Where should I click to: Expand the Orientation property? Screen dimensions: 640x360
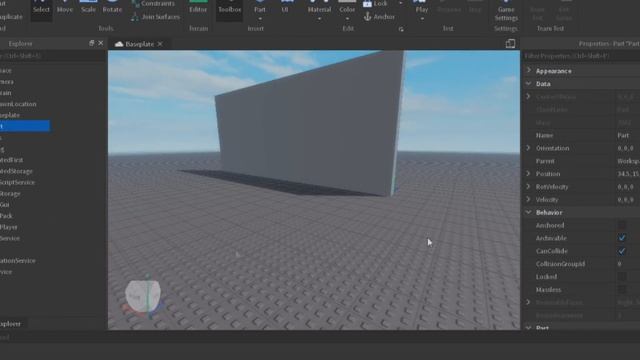(x=528, y=148)
